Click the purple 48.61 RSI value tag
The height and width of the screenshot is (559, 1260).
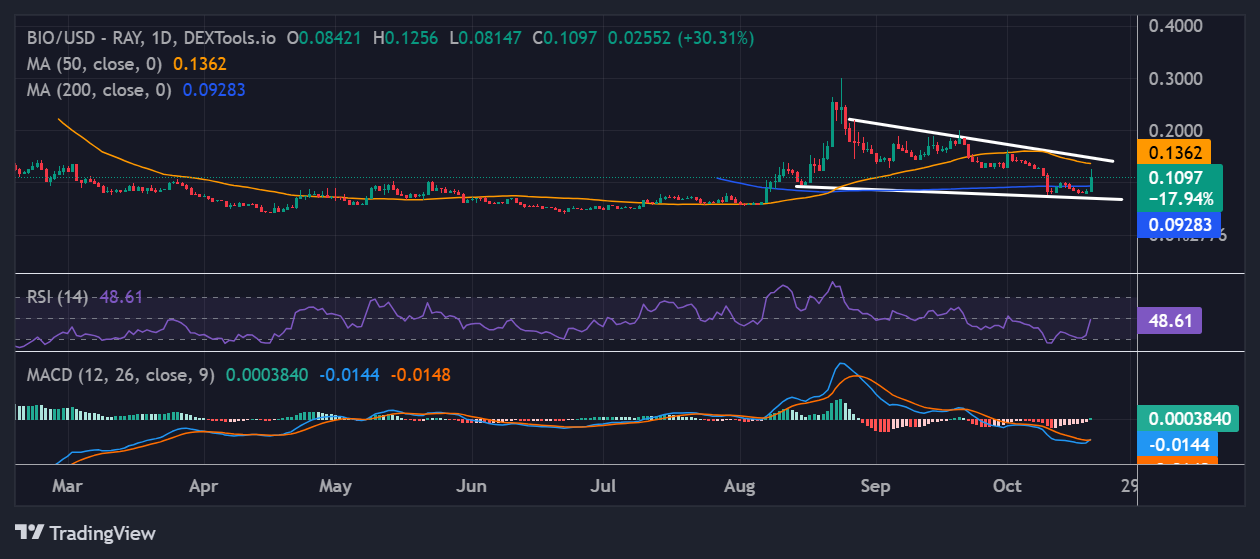1170,320
